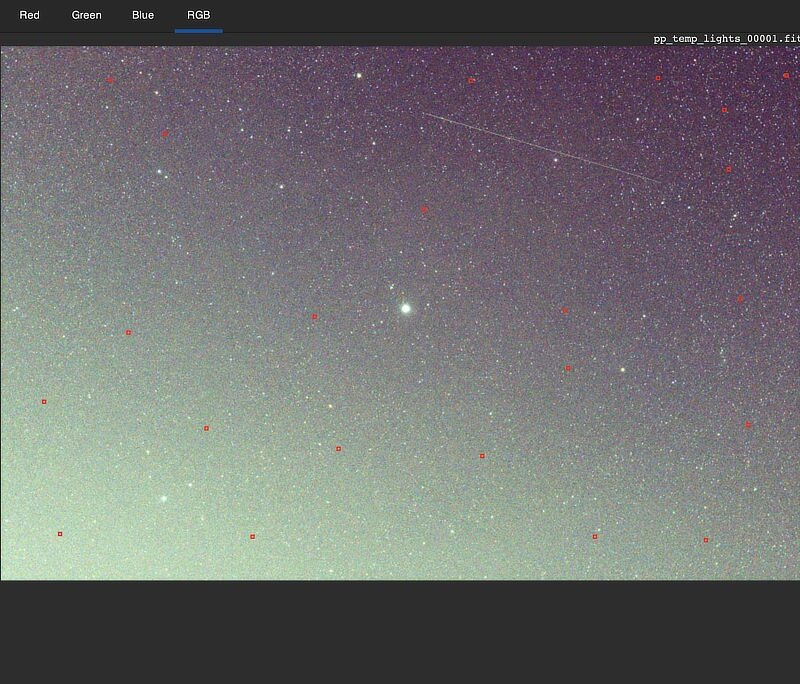Click the red marker directly left of the central star
Viewport: 800px width, 684px height.
(314, 316)
